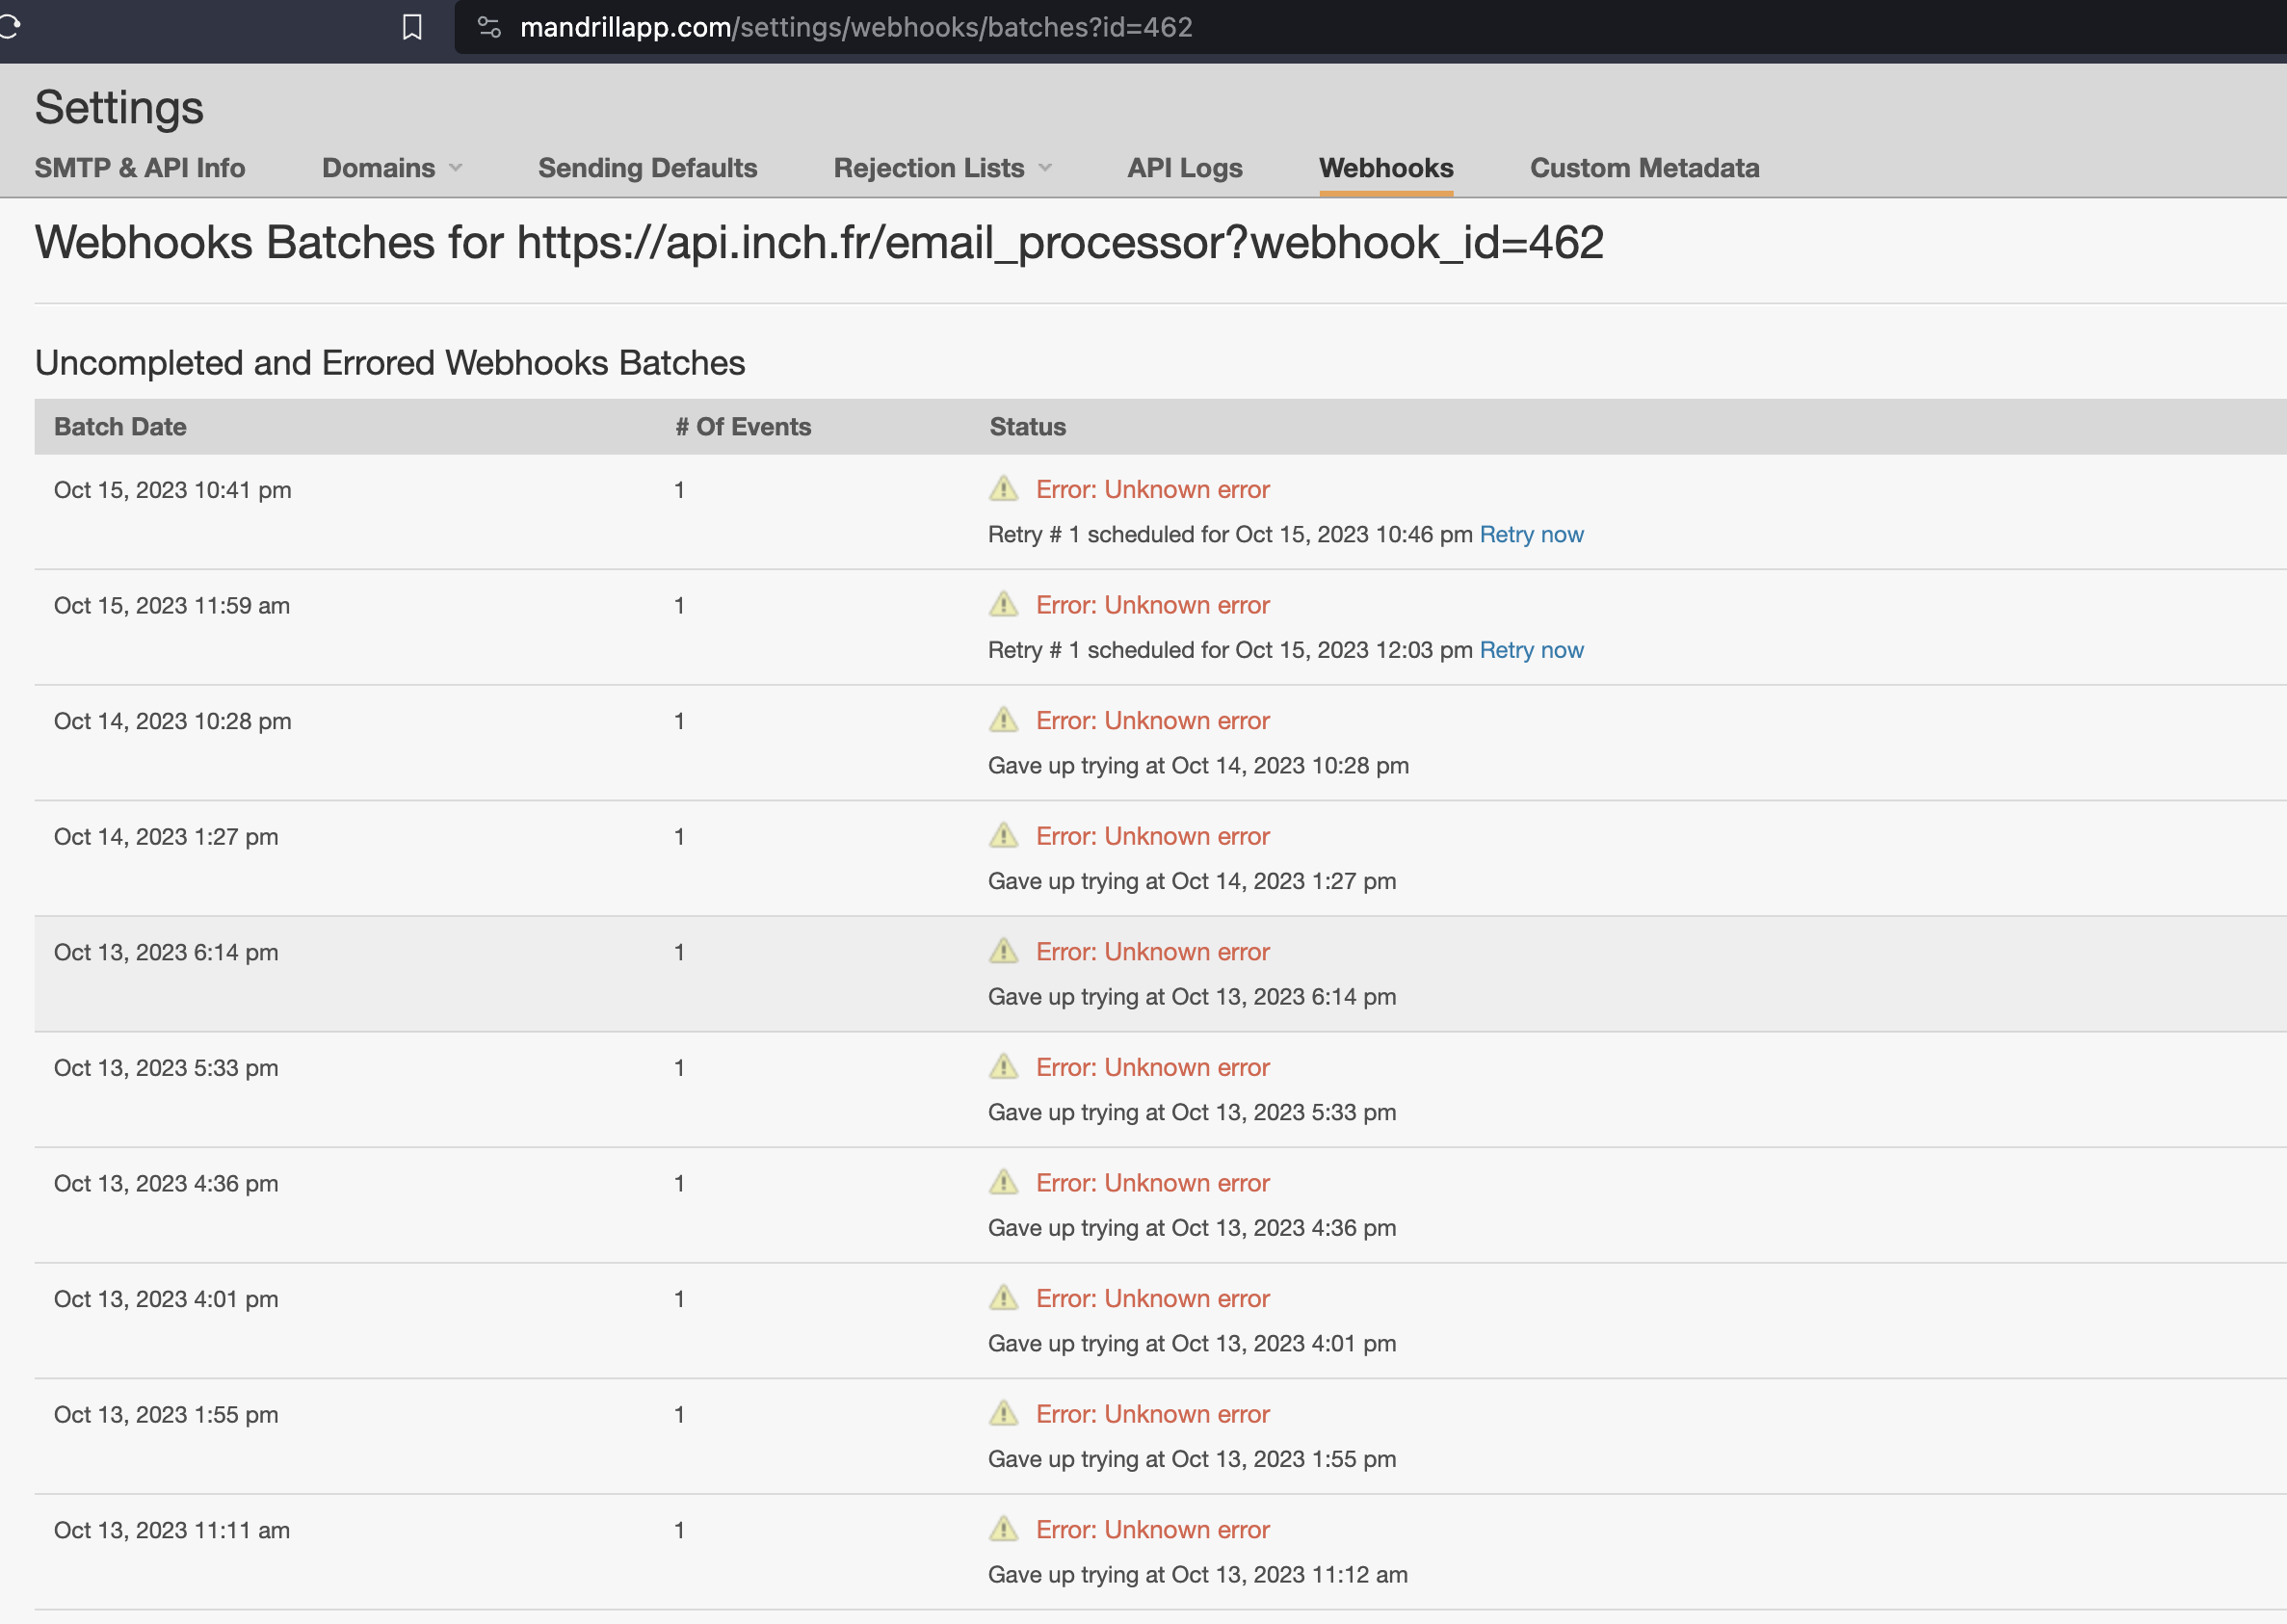Click event count in Oct 13 5:33 pm row

point(679,1068)
